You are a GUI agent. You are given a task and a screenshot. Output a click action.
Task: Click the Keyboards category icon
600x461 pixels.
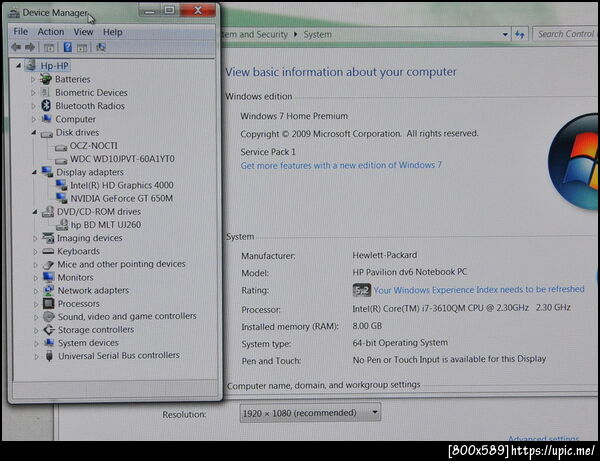48,251
